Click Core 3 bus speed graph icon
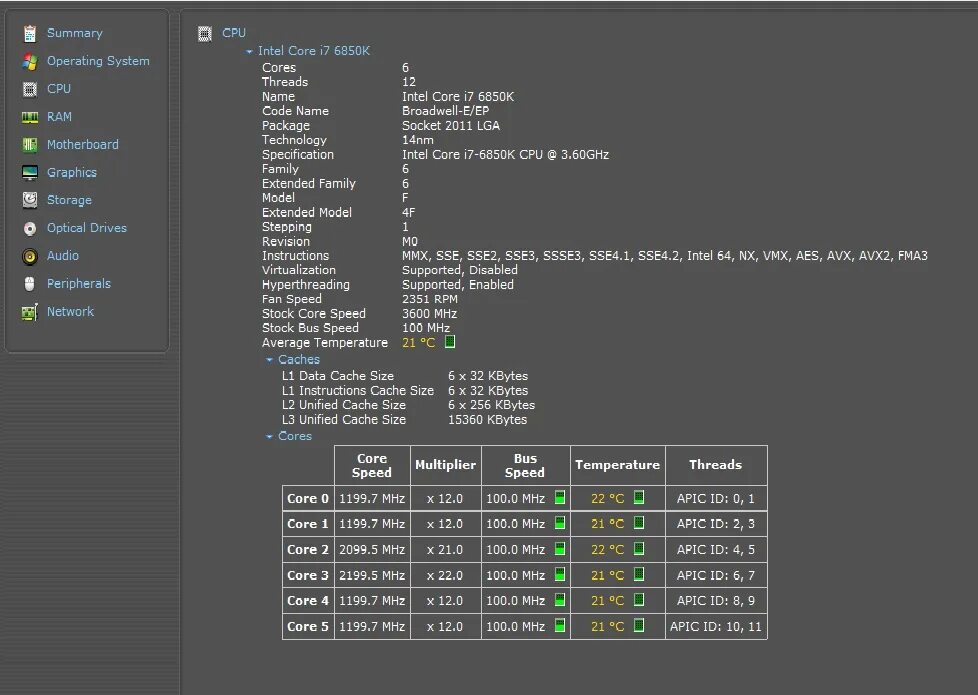This screenshot has height=695, width=978. coord(560,575)
